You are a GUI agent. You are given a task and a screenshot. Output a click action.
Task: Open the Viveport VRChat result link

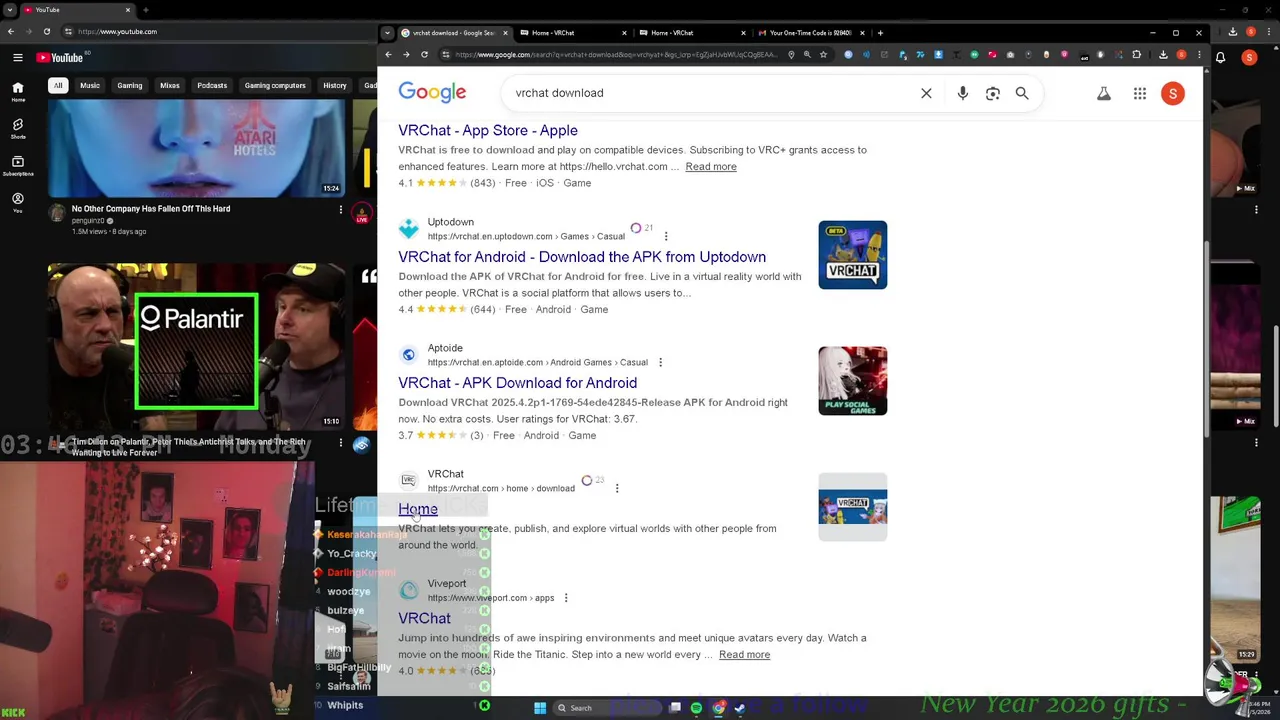(424, 618)
